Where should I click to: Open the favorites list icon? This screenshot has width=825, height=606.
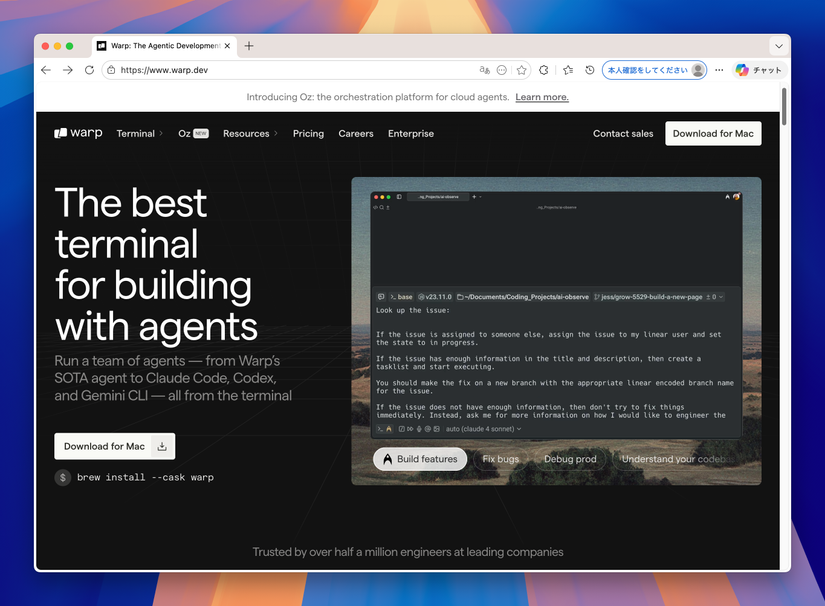pos(568,70)
